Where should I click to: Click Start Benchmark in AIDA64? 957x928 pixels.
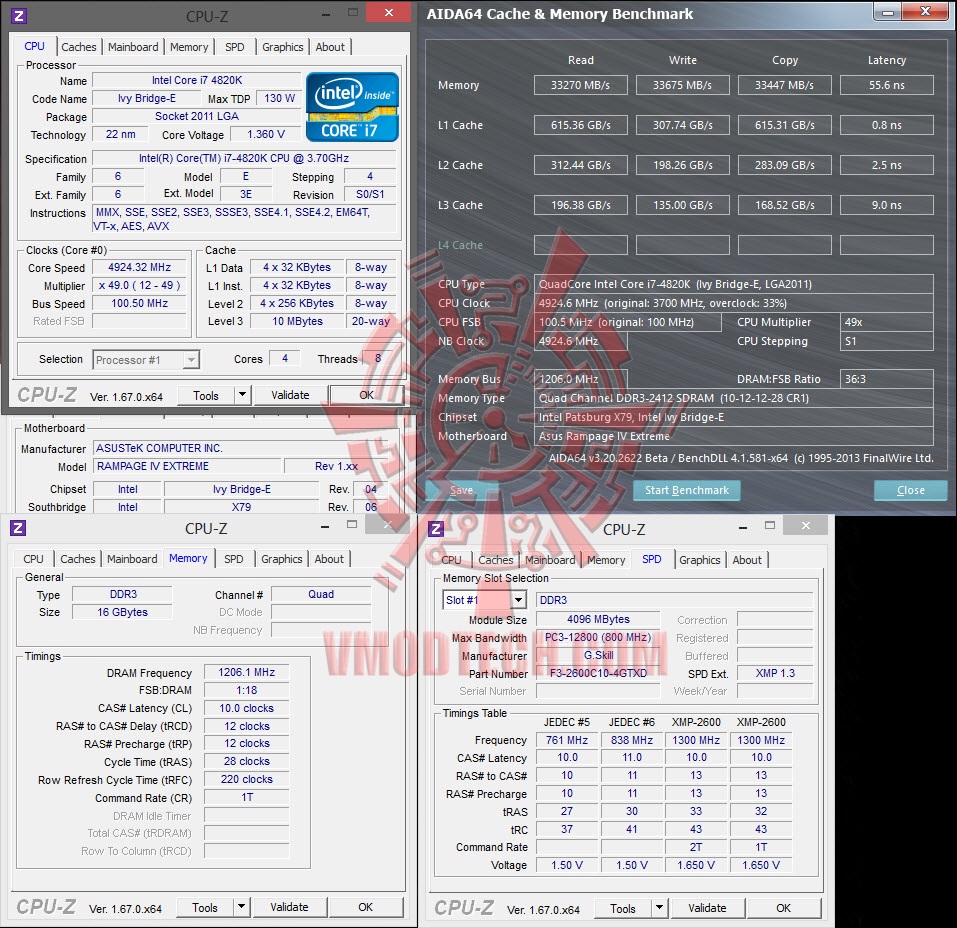(687, 490)
